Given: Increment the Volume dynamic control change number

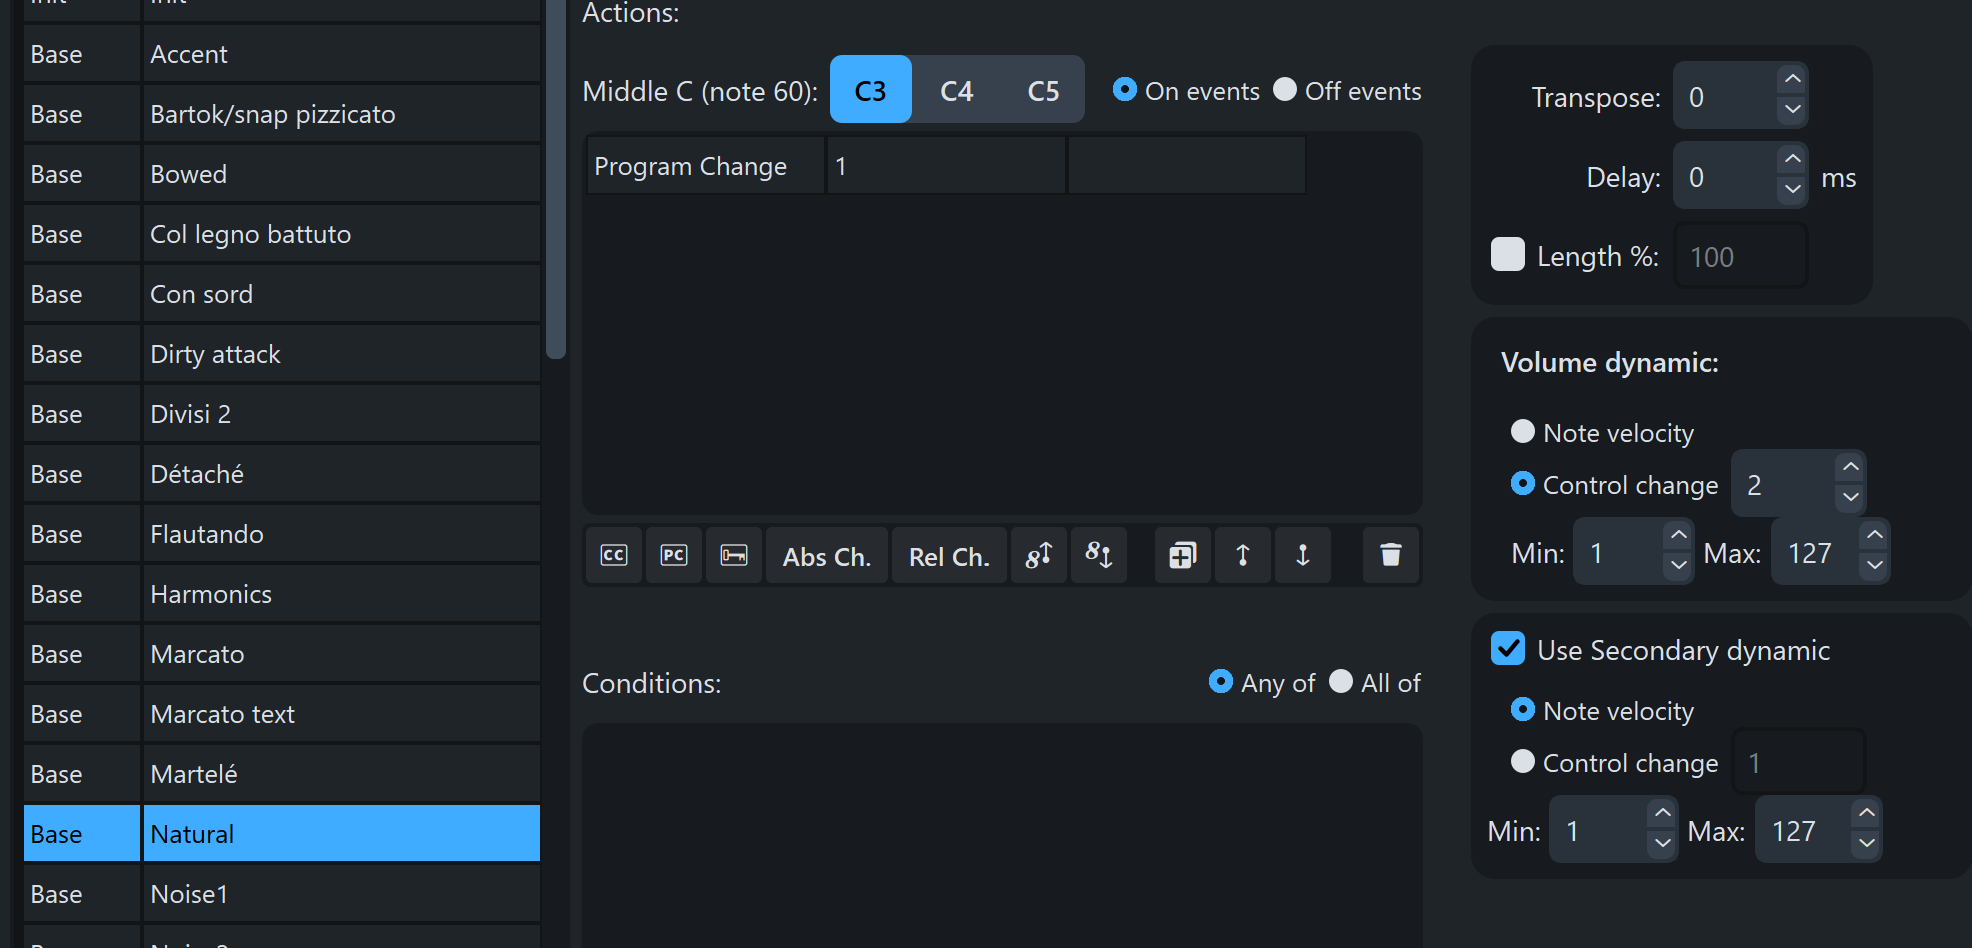Looking at the screenshot, I should point(1851,467).
